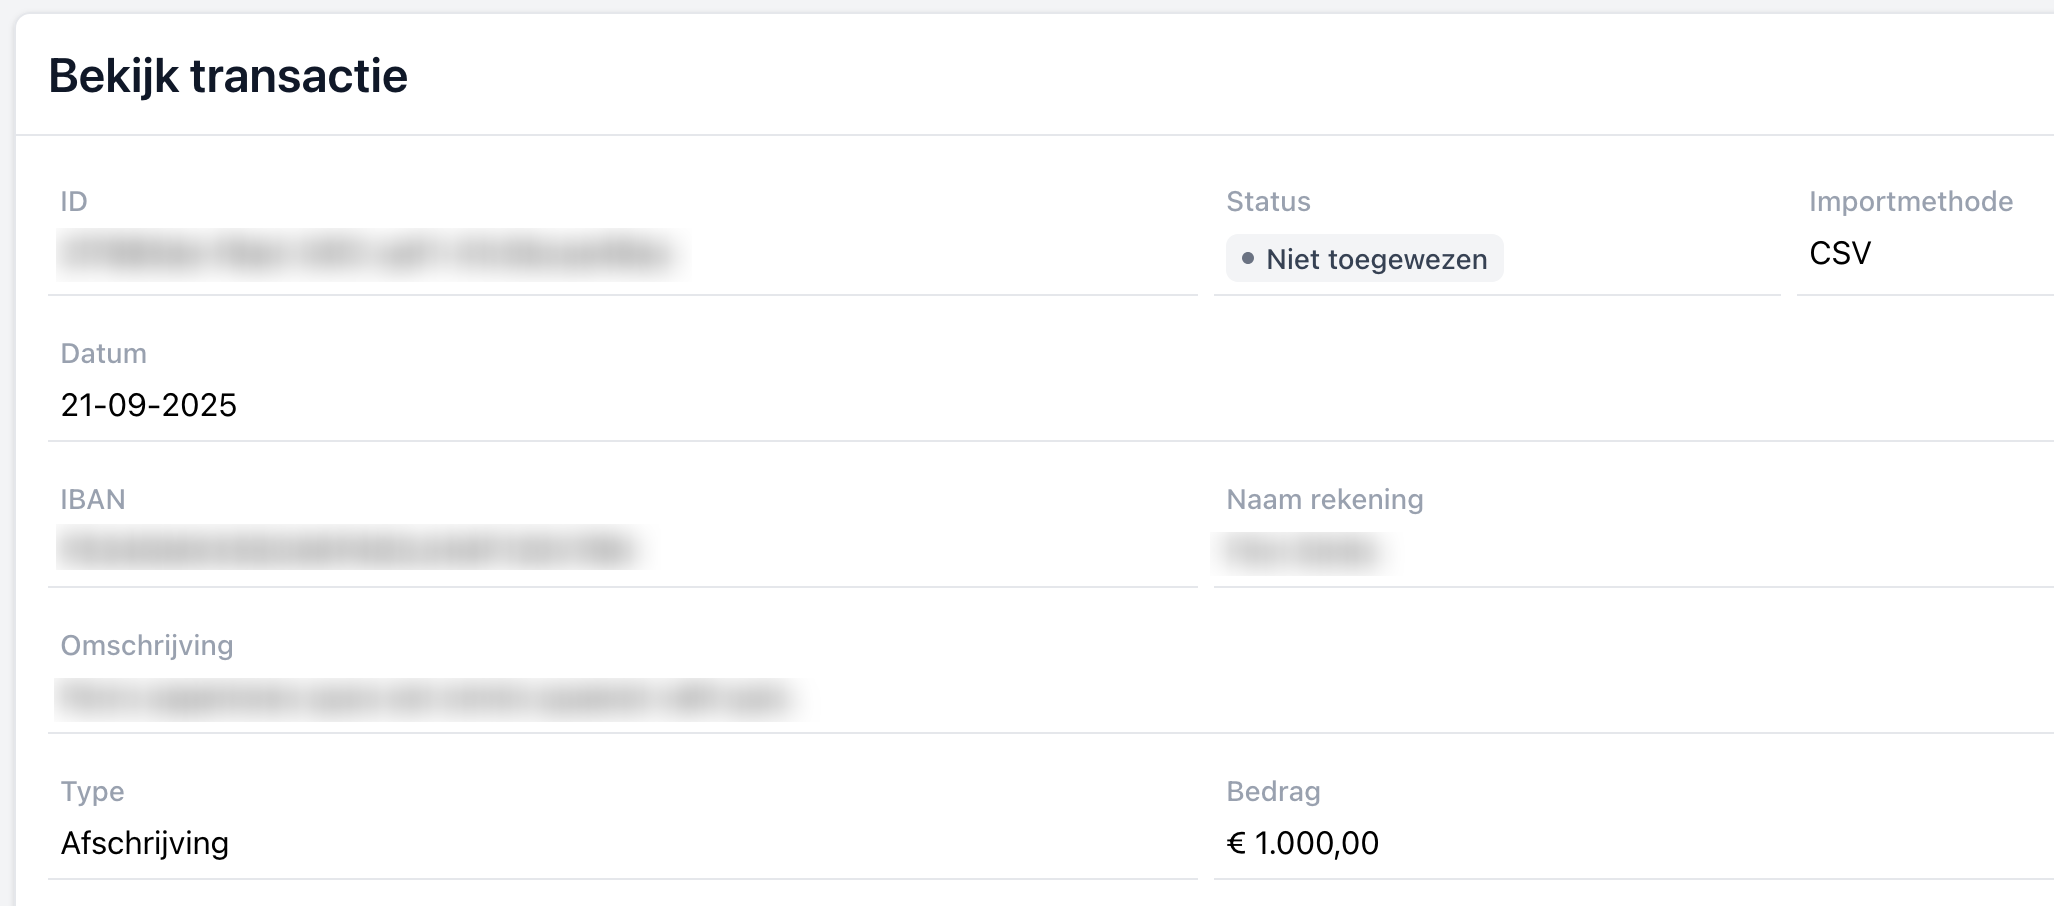Click the 'Bekijk transactie' page heading
This screenshot has width=2054, height=906.
[228, 76]
